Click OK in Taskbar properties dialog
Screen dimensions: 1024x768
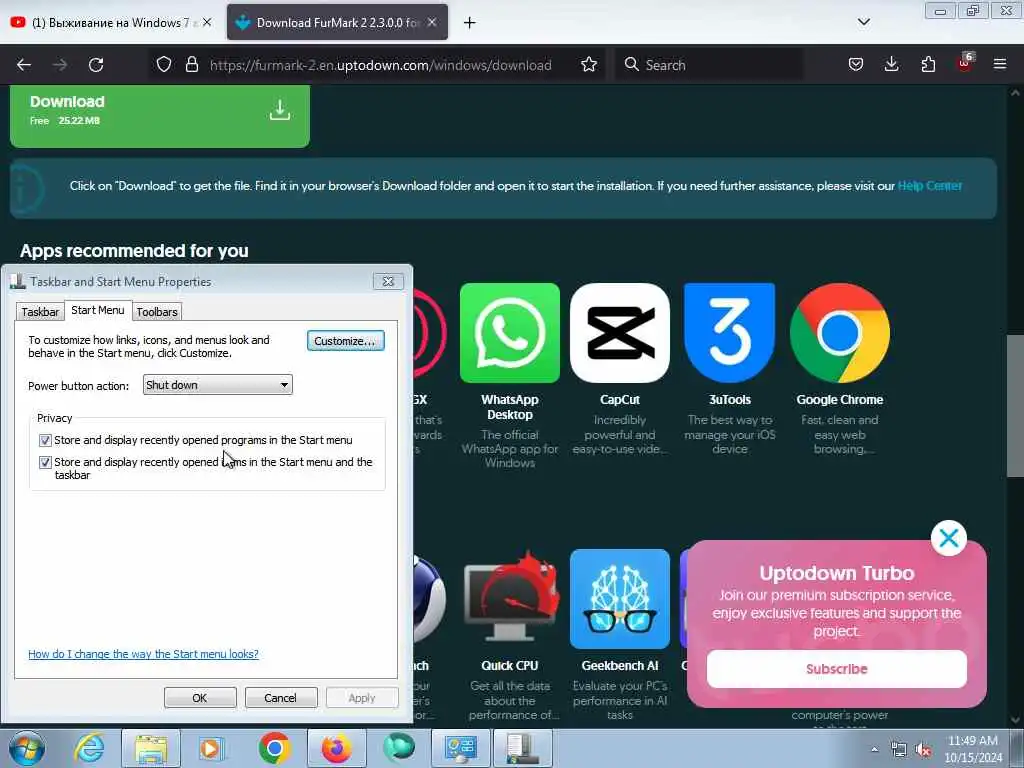click(200, 697)
